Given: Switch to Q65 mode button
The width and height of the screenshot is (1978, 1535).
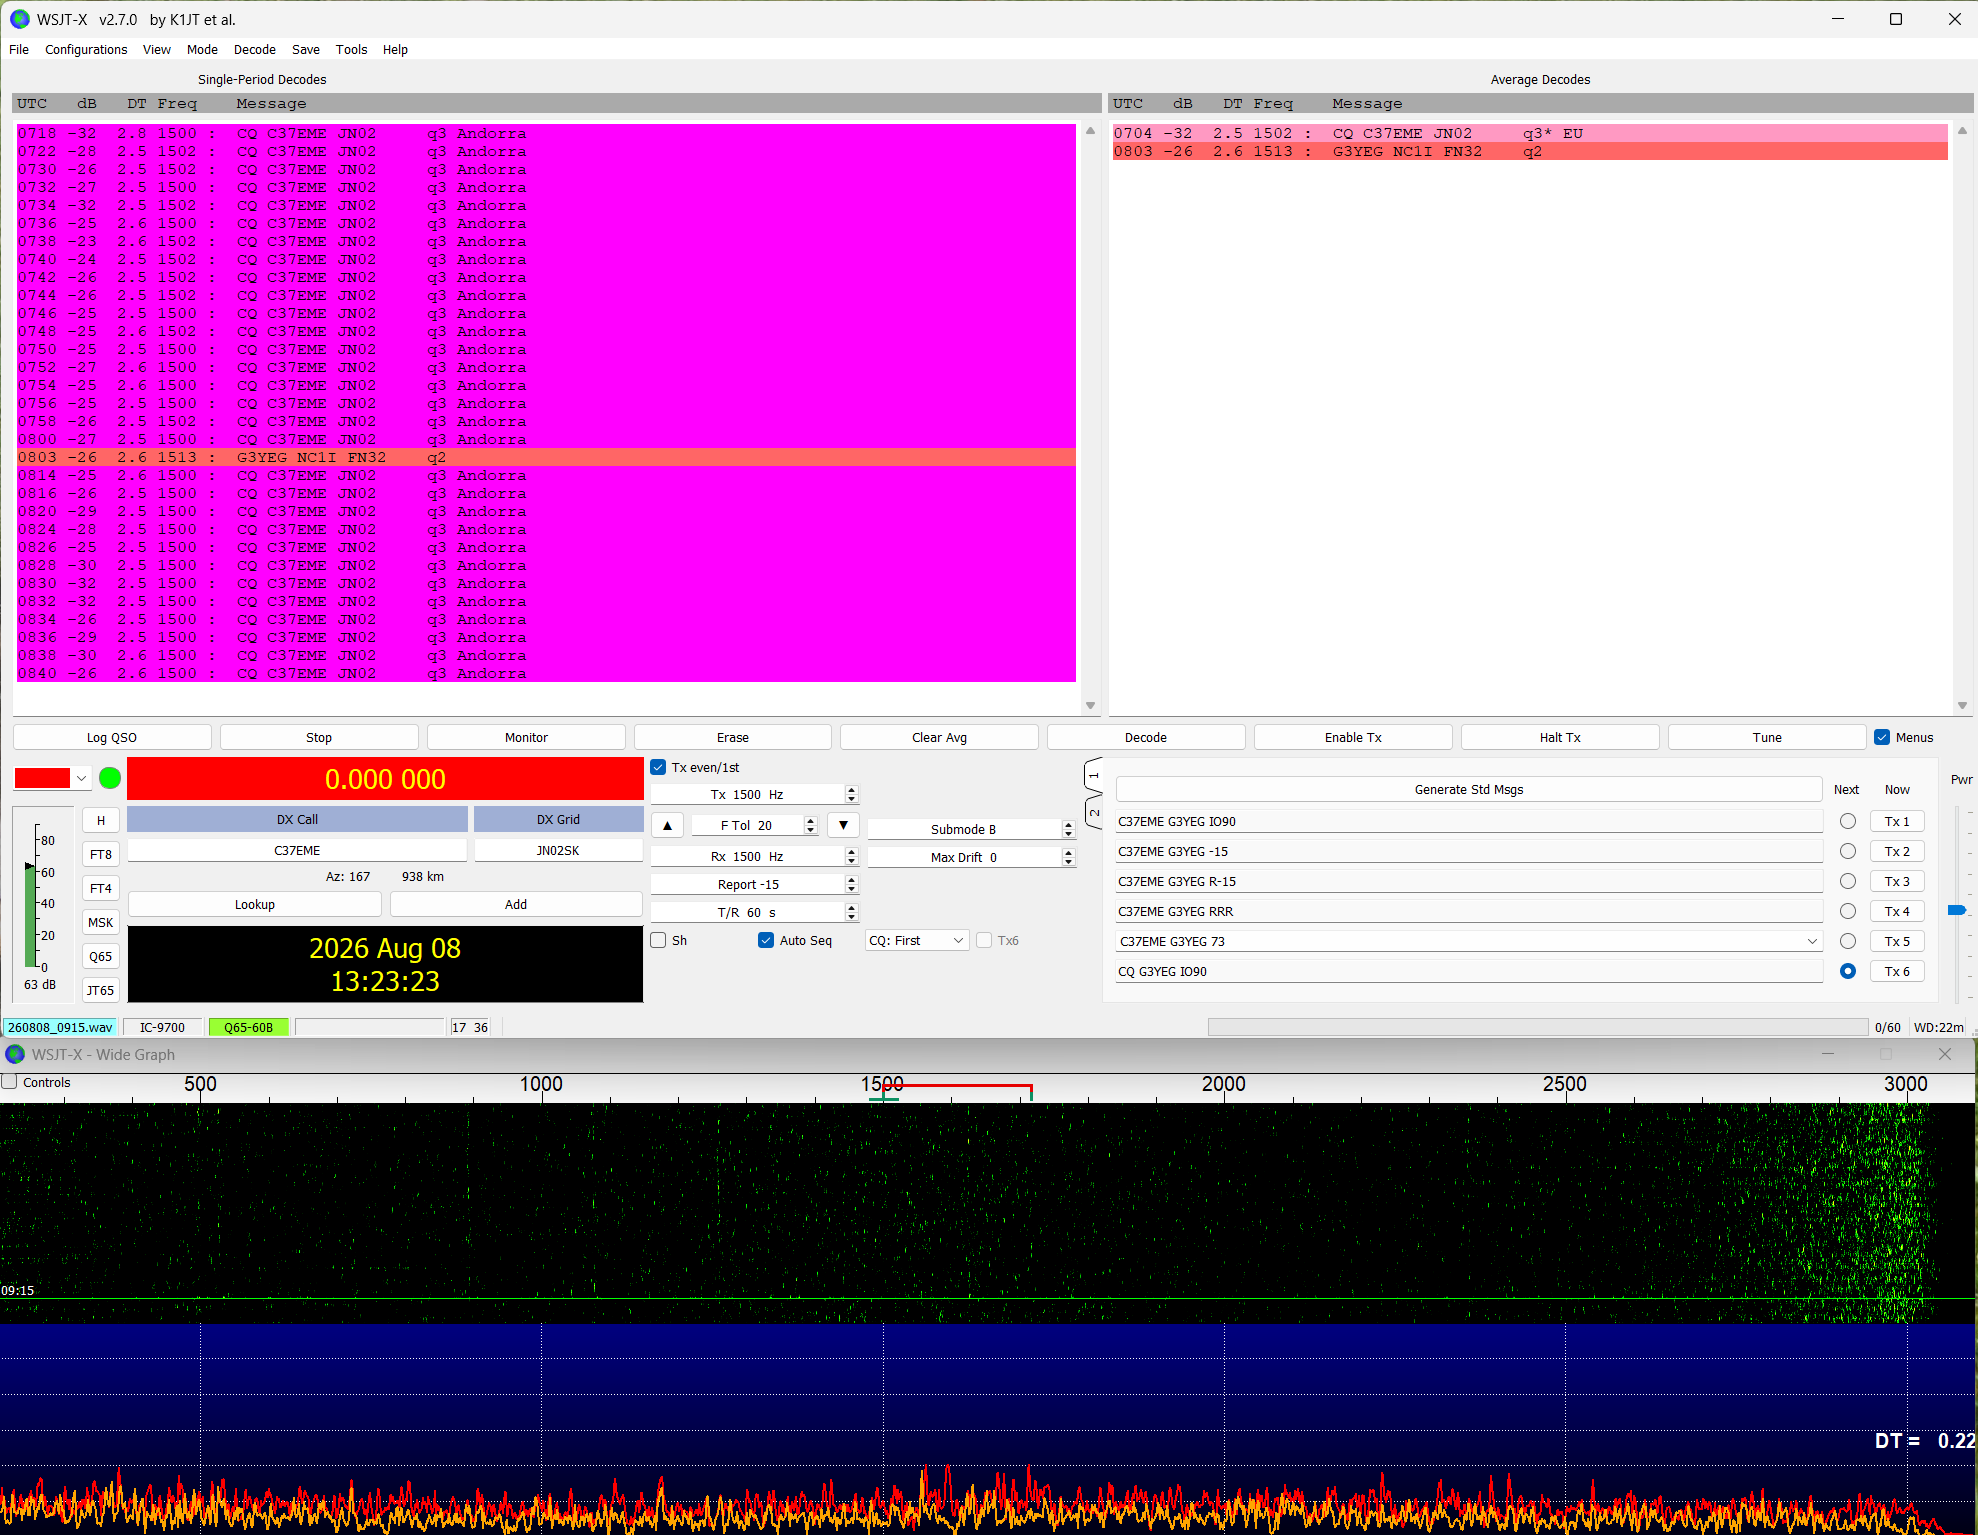Looking at the screenshot, I should [x=100, y=957].
